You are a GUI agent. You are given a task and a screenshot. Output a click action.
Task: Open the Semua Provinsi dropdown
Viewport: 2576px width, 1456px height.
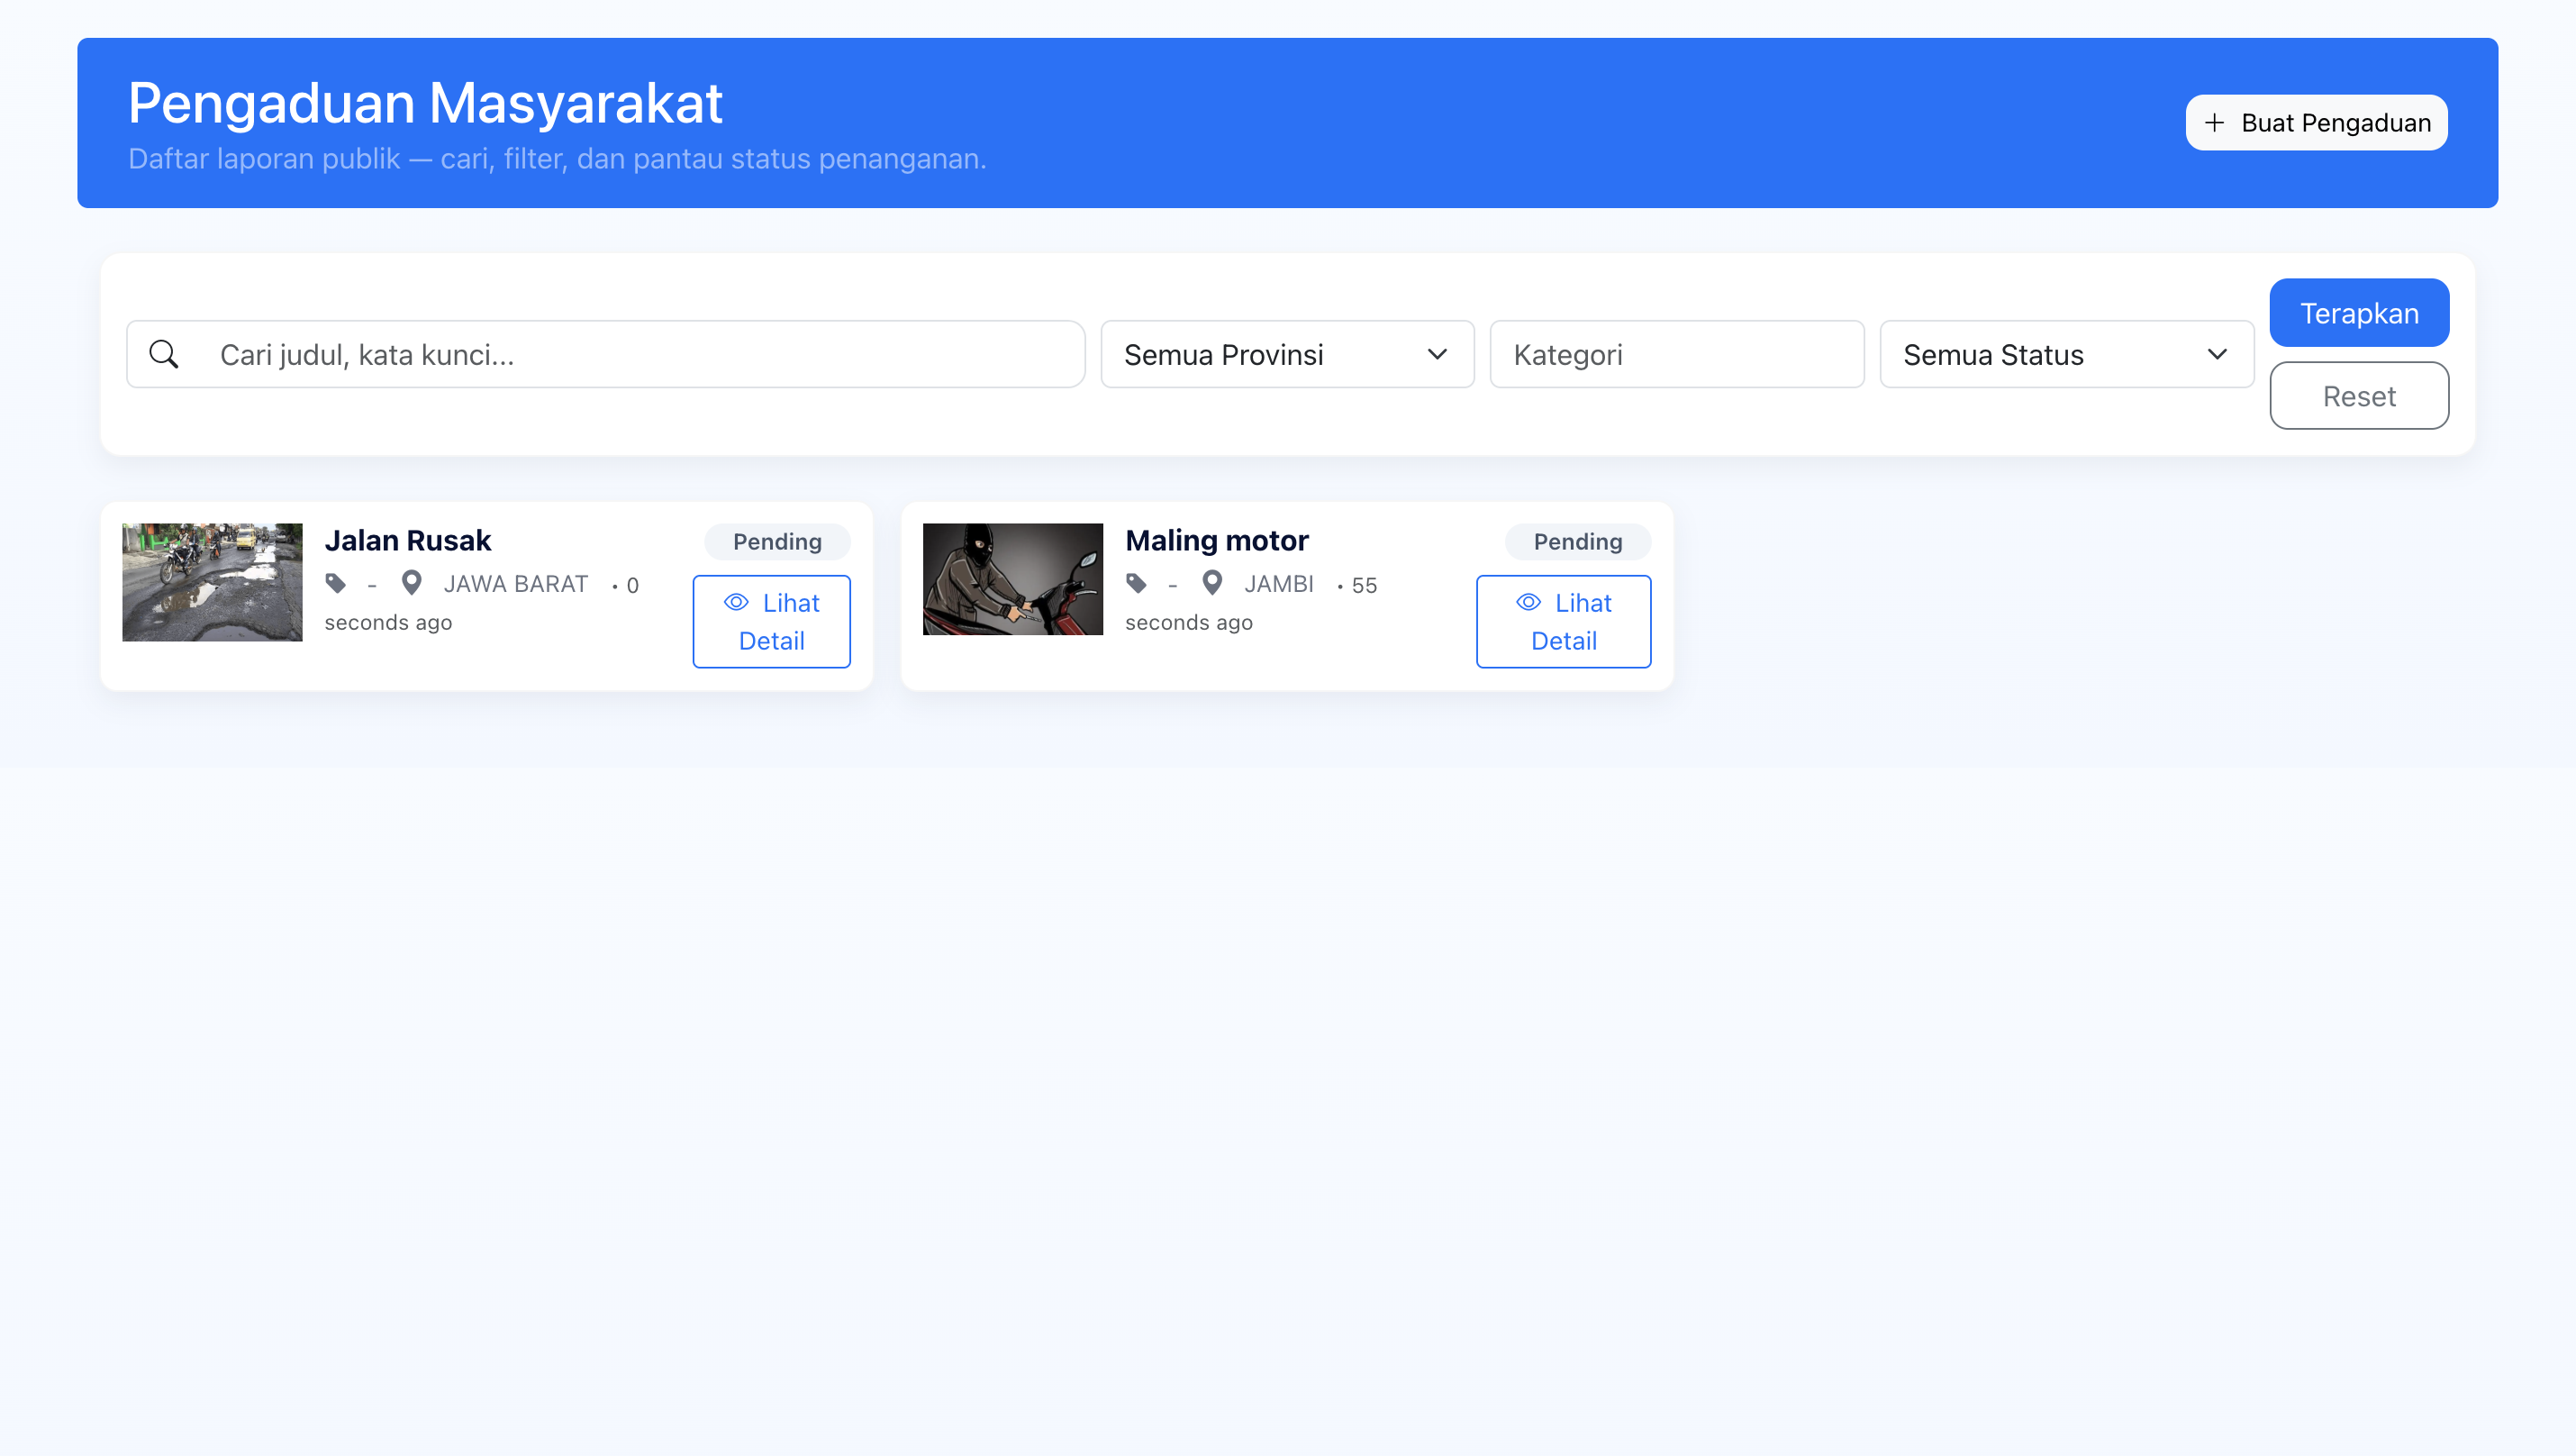(x=1286, y=354)
